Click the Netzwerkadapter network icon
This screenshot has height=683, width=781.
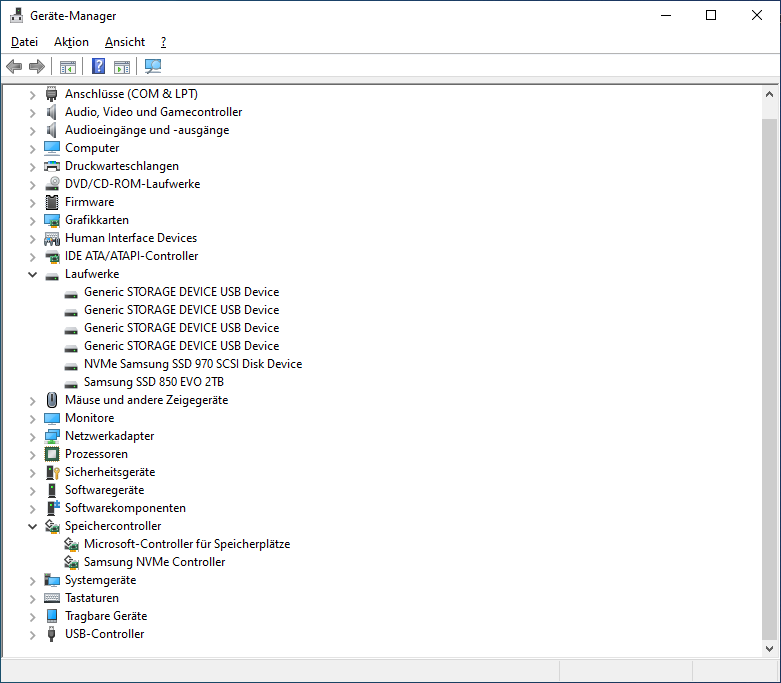tap(52, 436)
